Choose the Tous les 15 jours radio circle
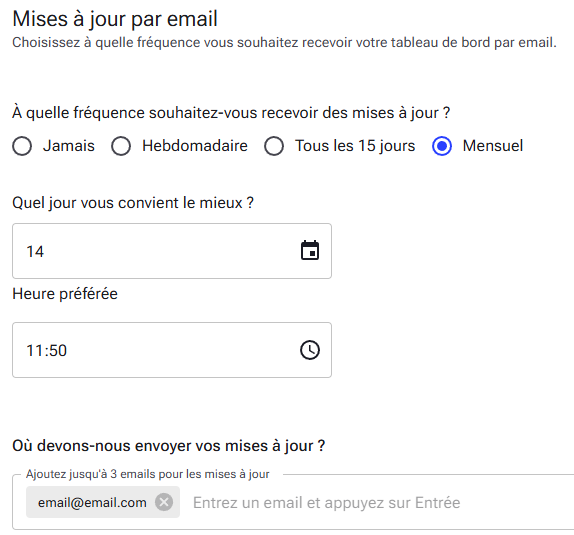574x535 pixels. (274, 146)
